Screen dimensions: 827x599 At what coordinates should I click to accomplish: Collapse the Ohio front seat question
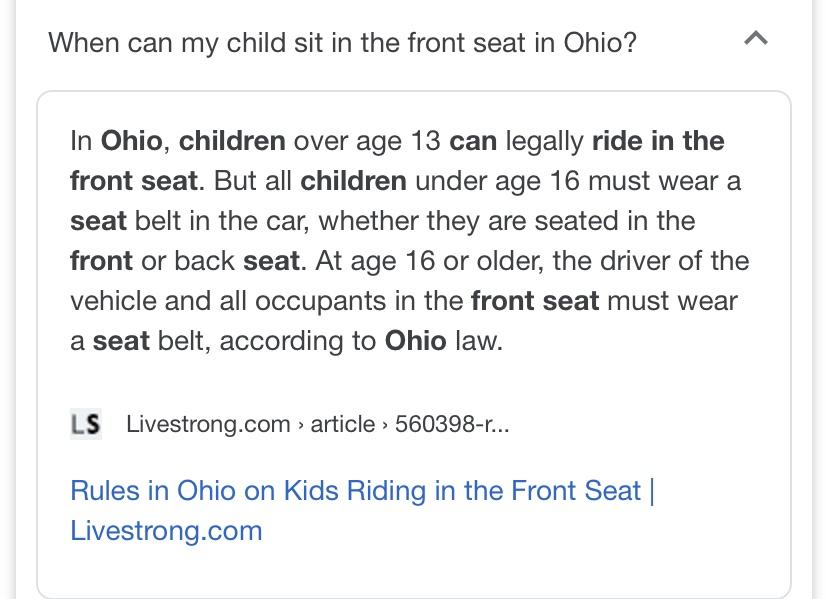755,38
